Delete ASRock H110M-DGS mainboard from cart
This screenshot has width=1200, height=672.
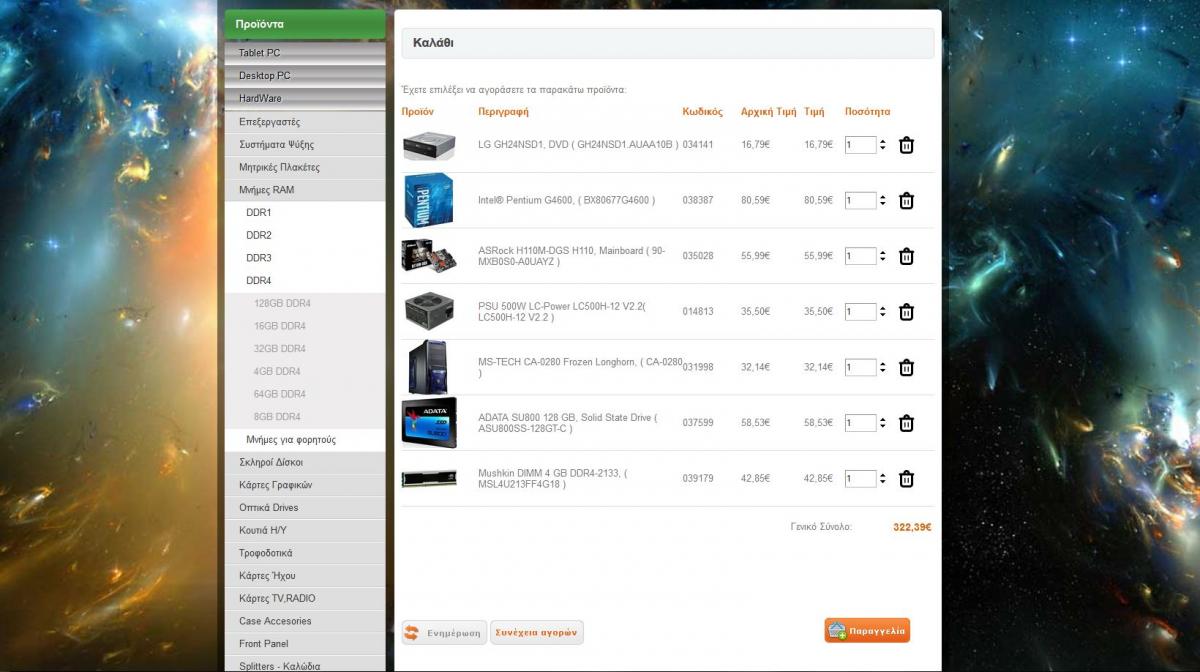click(x=906, y=256)
